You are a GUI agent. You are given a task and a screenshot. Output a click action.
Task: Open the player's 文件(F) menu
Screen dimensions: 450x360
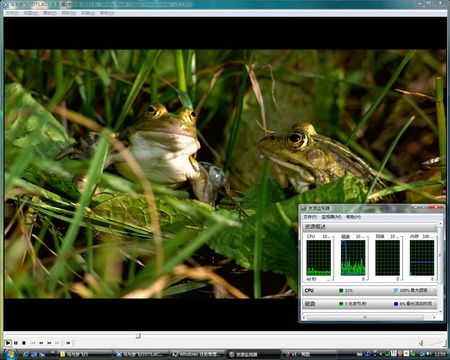(12, 13)
